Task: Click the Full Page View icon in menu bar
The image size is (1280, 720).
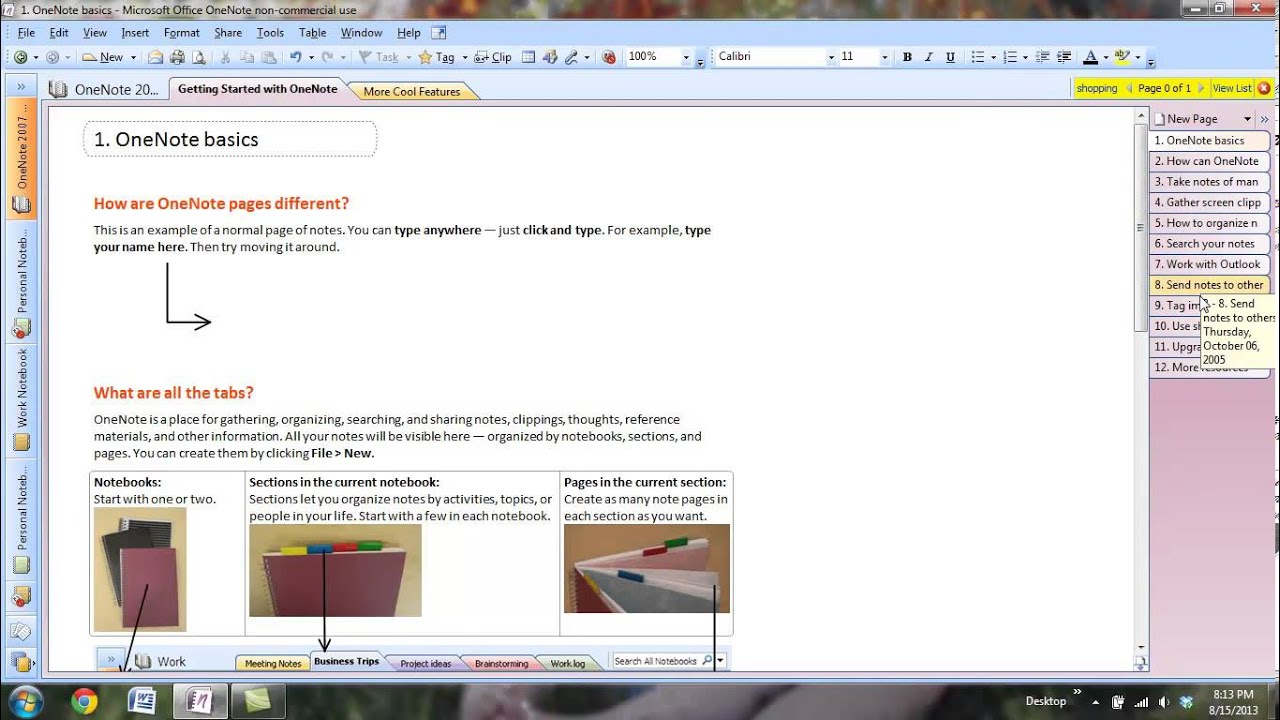Action: (438, 33)
